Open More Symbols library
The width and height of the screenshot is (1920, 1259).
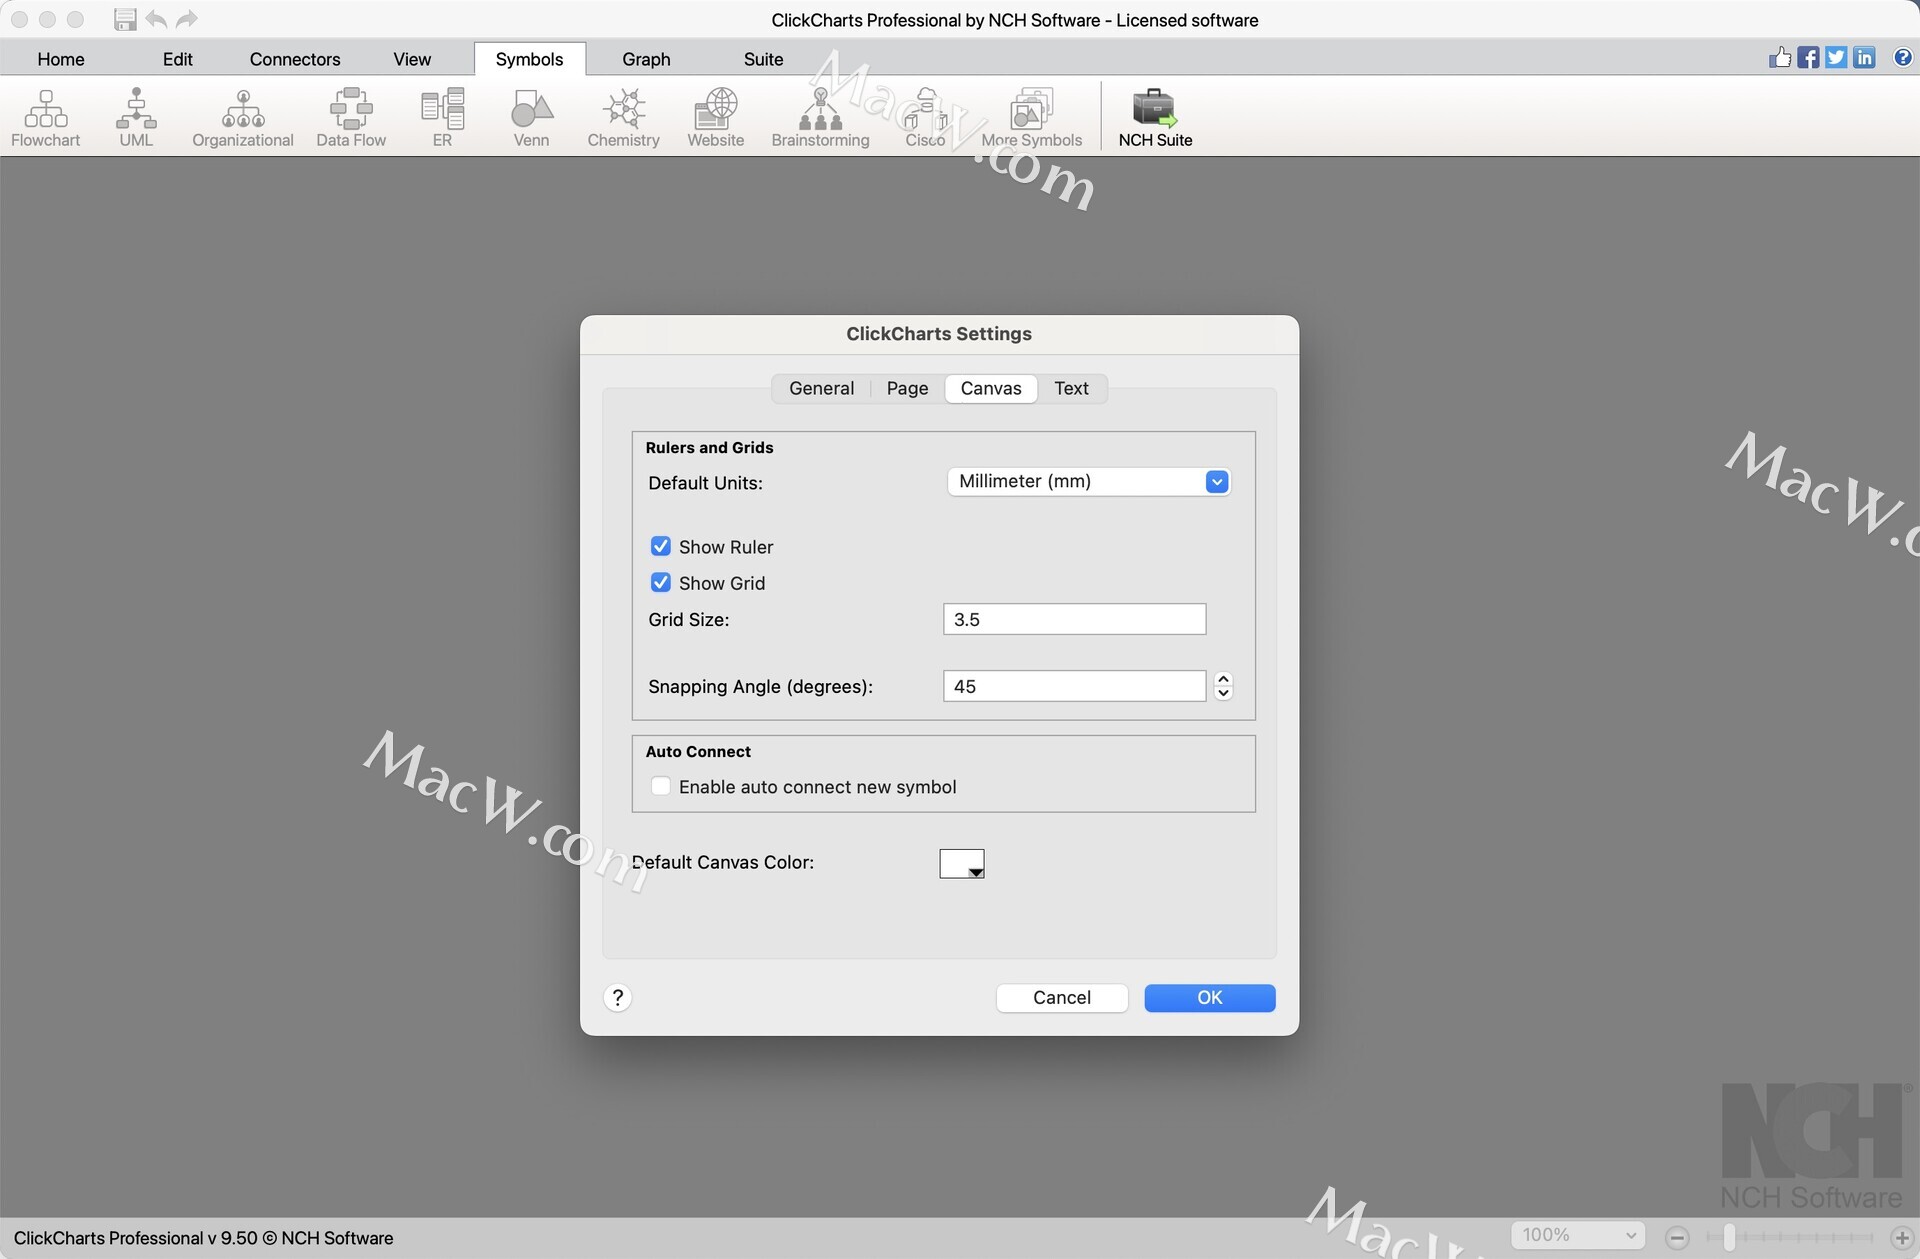pyautogui.click(x=1031, y=117)
